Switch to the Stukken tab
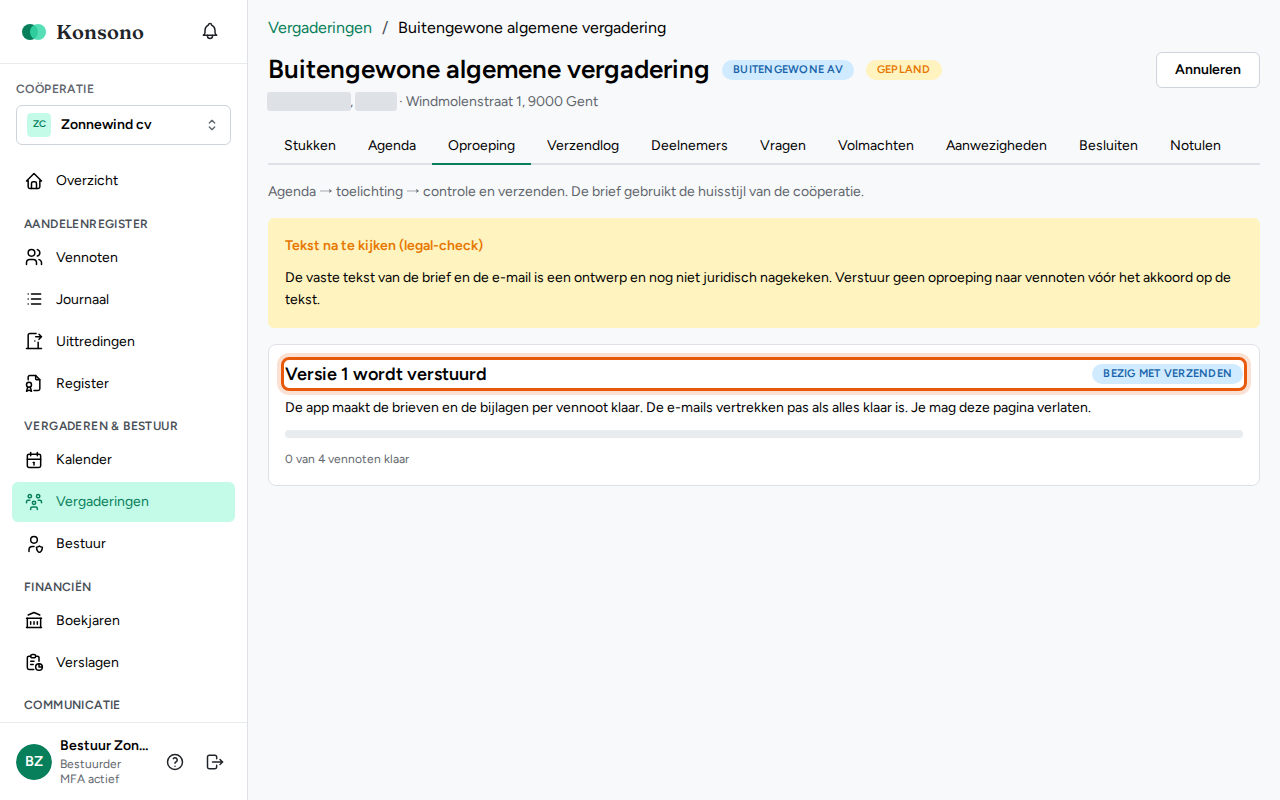 [x=310, y=145]
